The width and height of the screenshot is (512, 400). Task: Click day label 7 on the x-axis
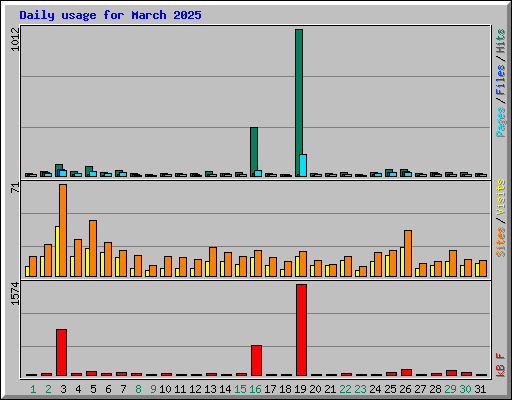pos(123,389)
